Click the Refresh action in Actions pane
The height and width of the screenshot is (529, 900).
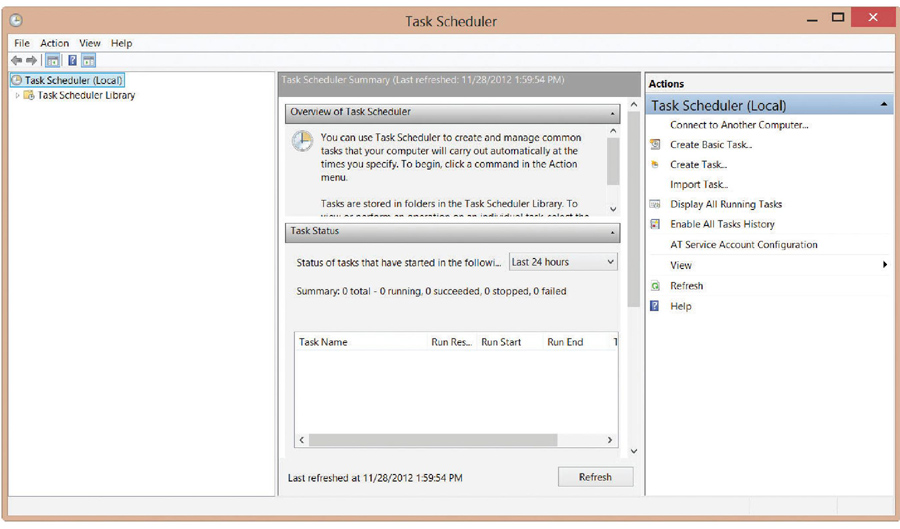click(x=686, y=286)
